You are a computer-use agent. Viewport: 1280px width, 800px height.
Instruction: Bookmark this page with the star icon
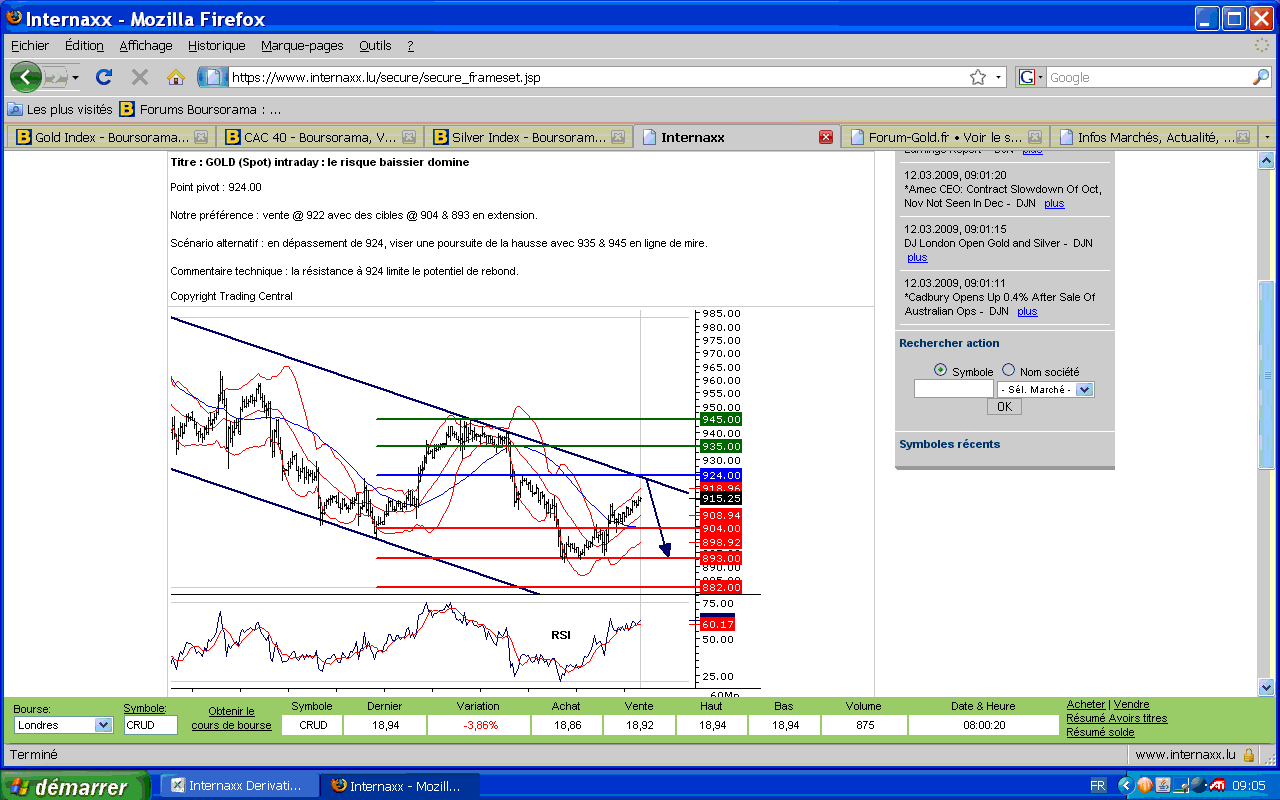coord(978,77)
